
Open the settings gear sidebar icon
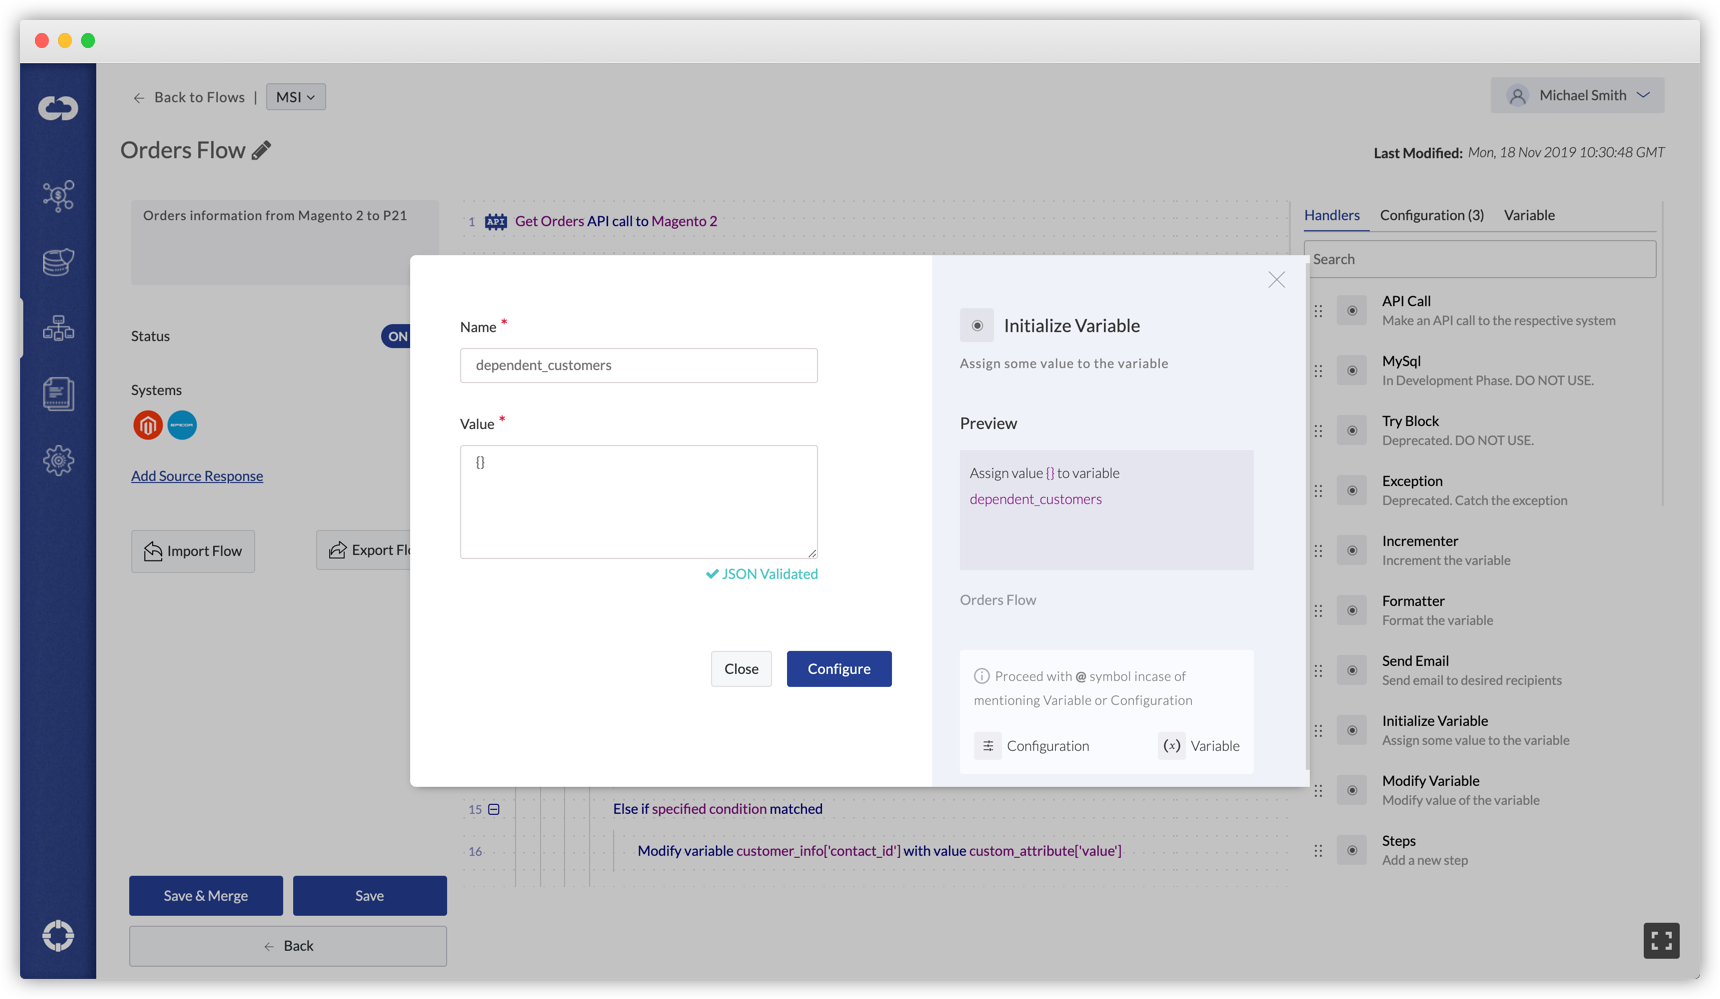click(58, 460)
